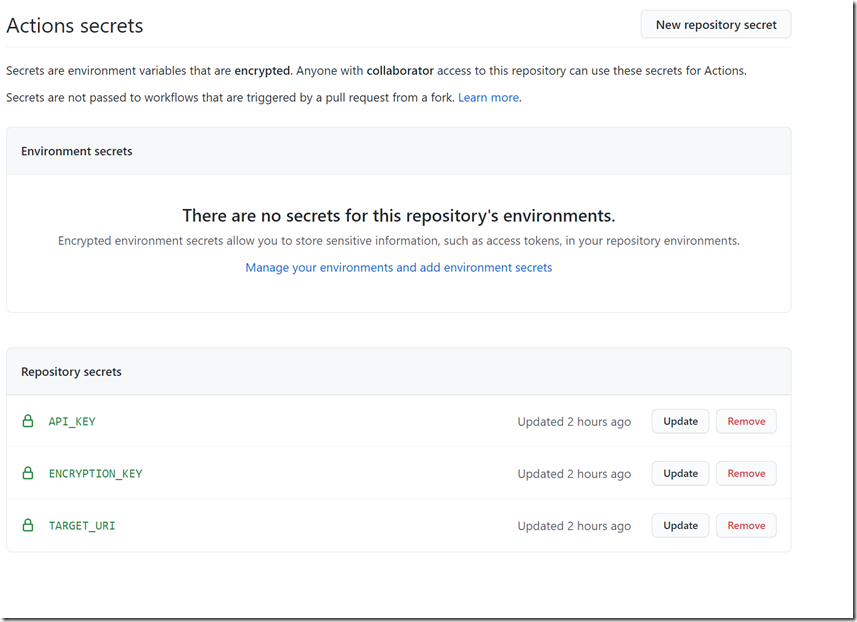Click the lock icon beside TARGET_URI
The width and height of the screenshot is (857, 622).
(28, 525)
